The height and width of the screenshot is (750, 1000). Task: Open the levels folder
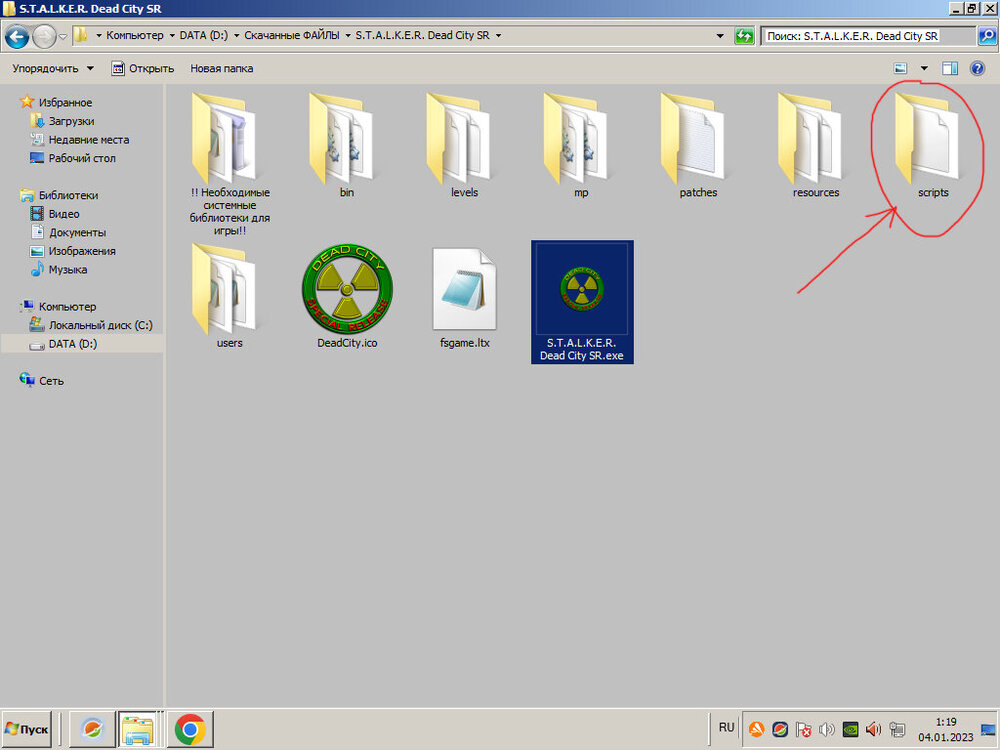pos(464,147)
